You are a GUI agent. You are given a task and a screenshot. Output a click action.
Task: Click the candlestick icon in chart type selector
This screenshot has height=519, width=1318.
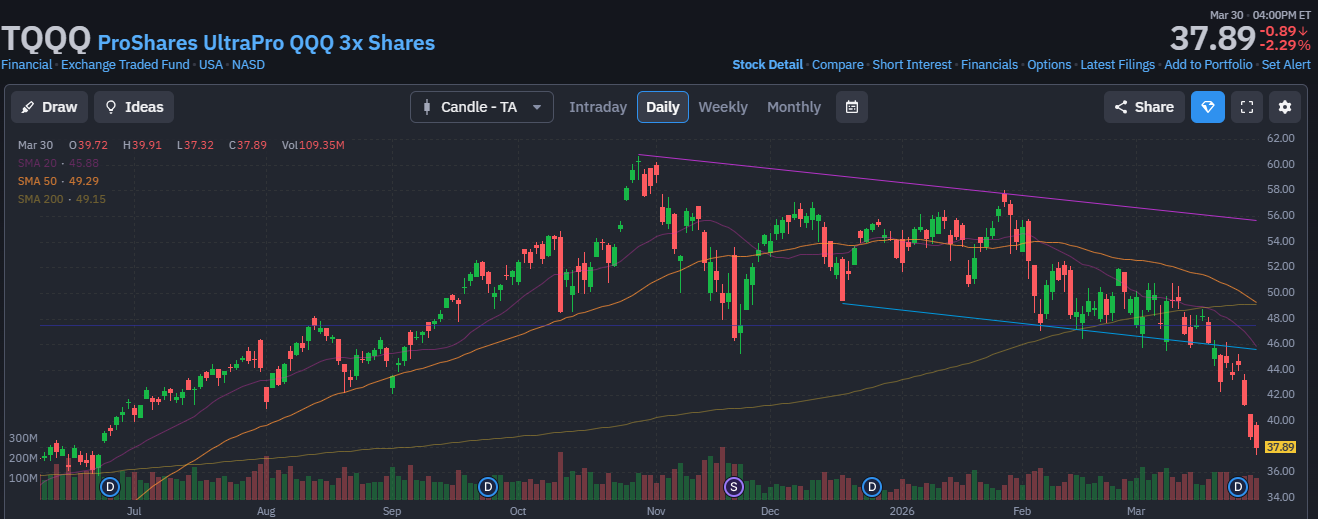point(427,107)
